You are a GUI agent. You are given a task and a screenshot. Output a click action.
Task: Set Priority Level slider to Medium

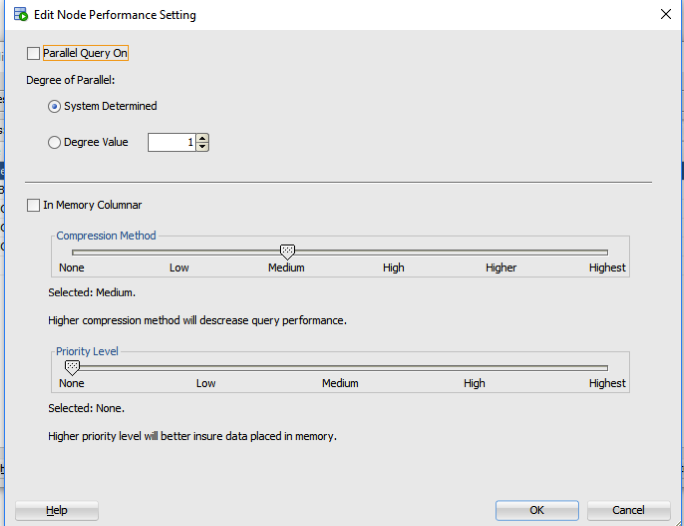coord(340,367)
